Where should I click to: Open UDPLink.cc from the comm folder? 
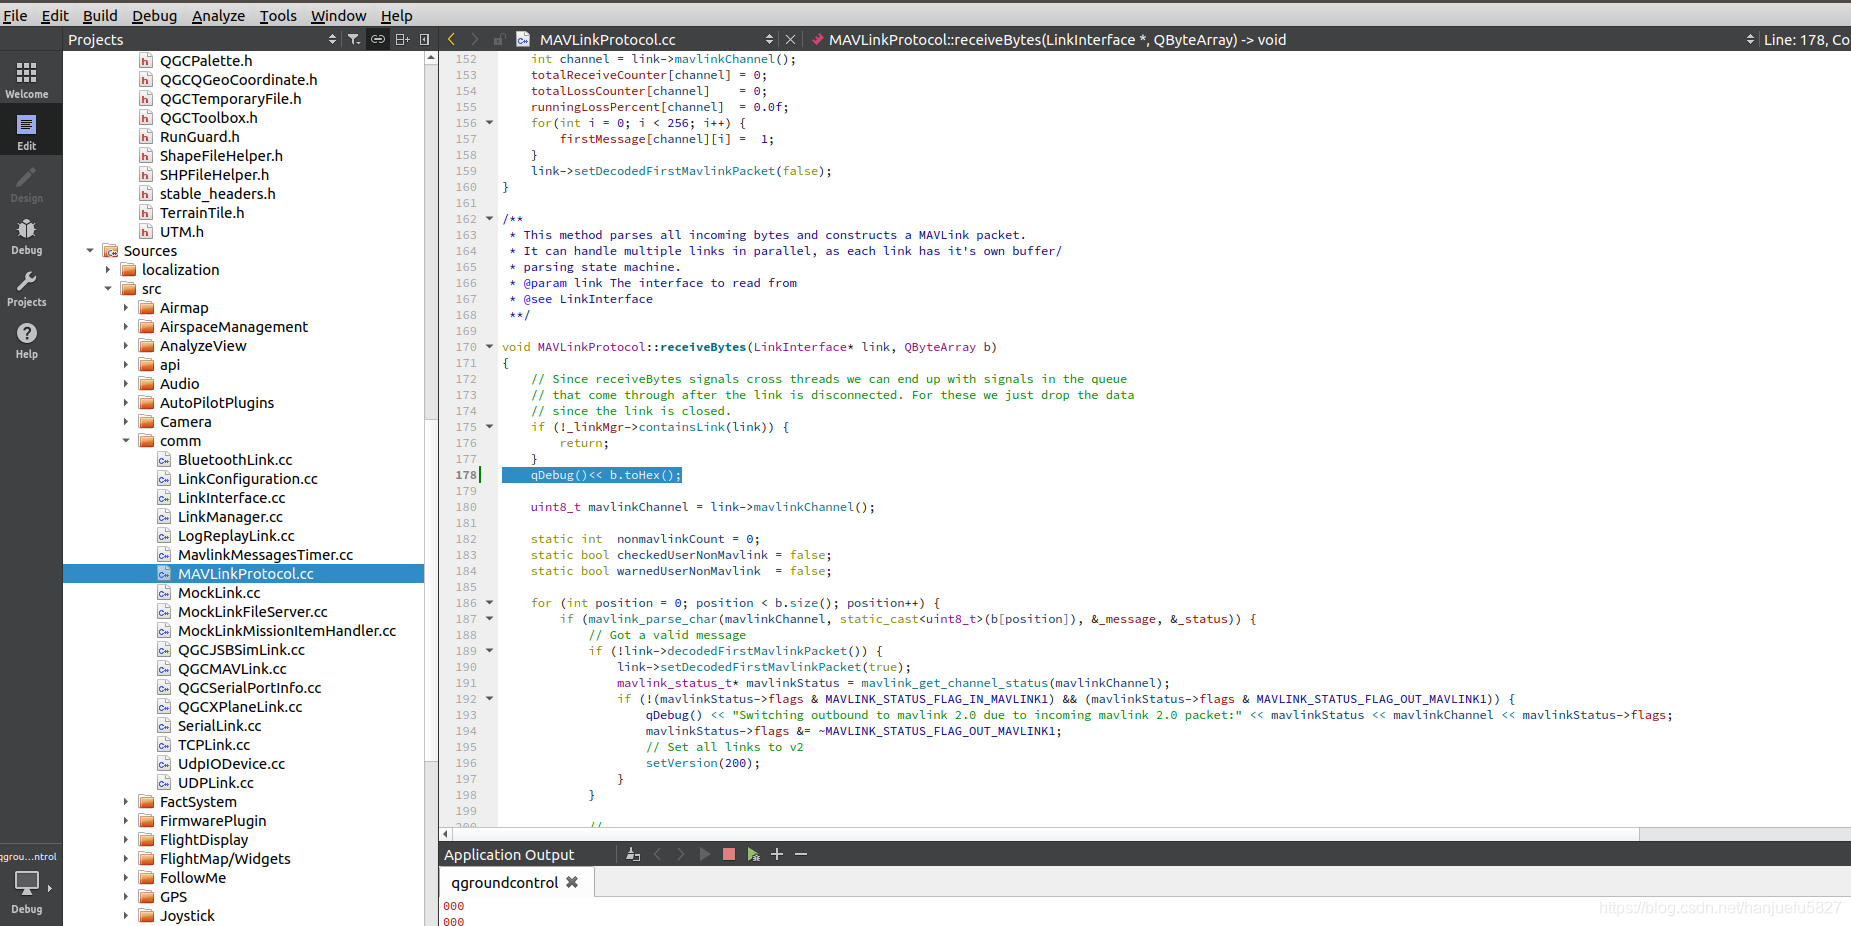(216, 783)
